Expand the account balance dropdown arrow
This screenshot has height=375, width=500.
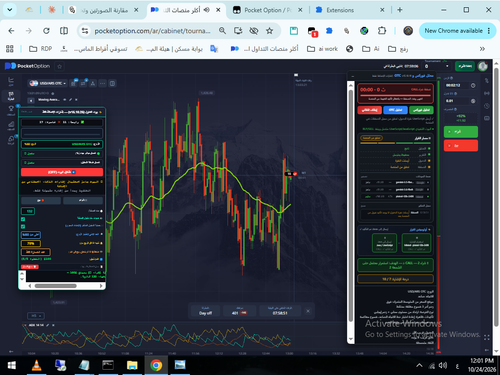click(x=447, y=66)
